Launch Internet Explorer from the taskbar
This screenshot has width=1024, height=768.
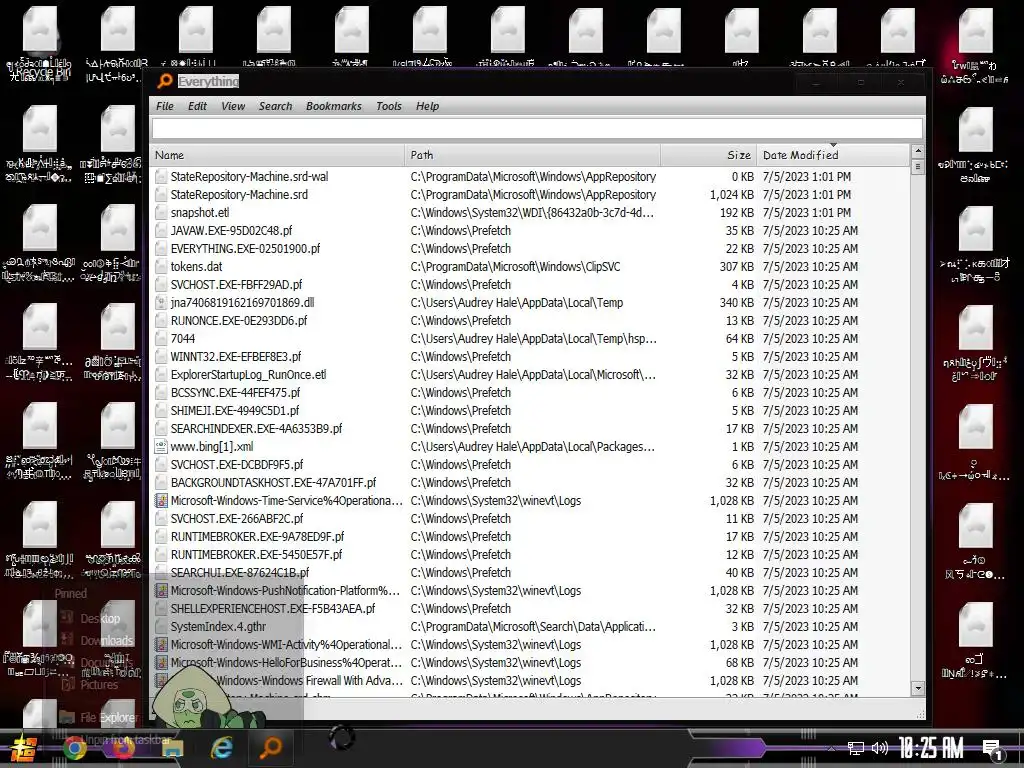[x=221, y=748]
